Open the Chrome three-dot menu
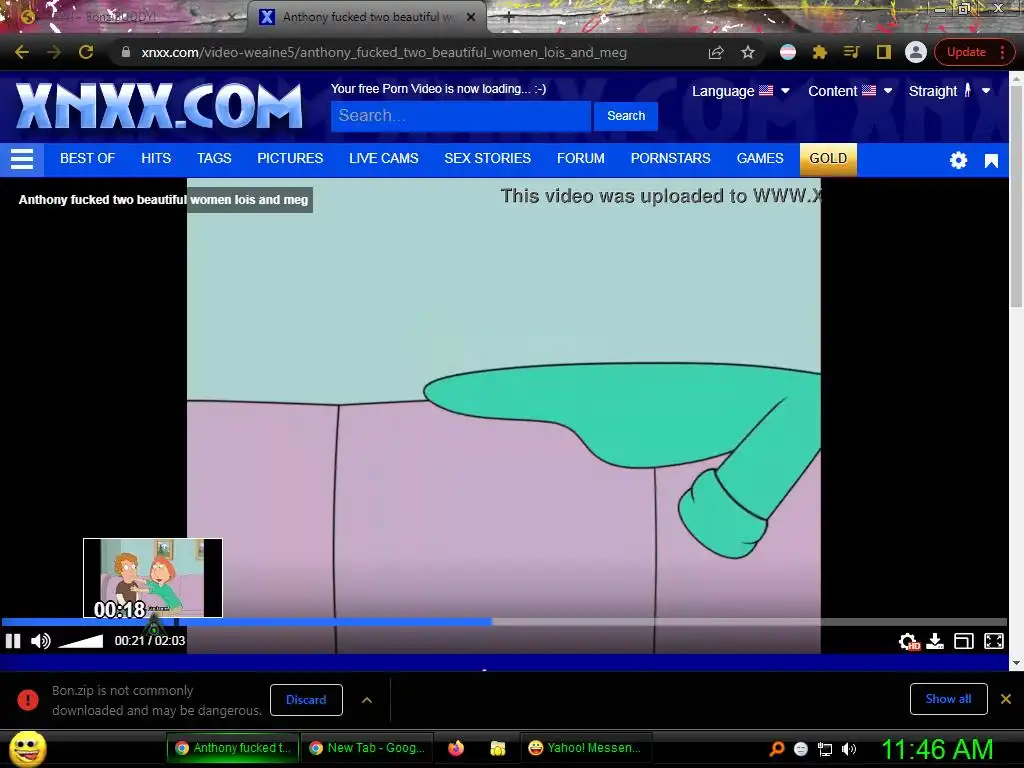The width and height of the screenshot is (1024, 768). pos(1002,52)
